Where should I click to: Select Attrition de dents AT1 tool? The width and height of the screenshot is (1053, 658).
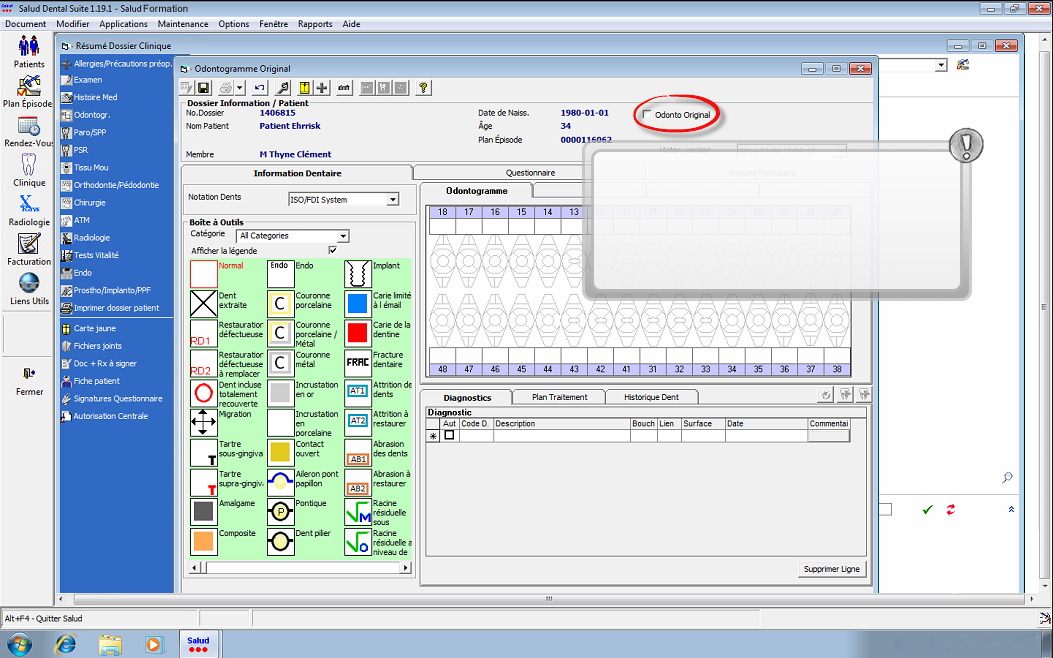point(358,393)
